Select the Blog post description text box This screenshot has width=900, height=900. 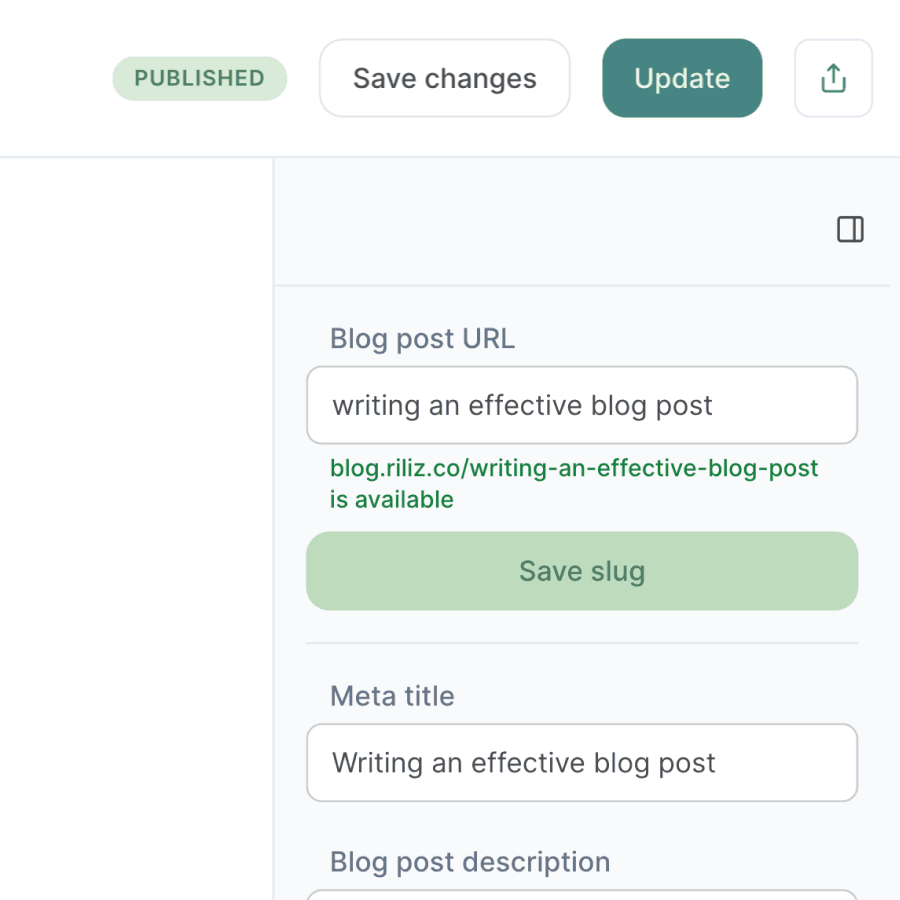click(581, 894)
